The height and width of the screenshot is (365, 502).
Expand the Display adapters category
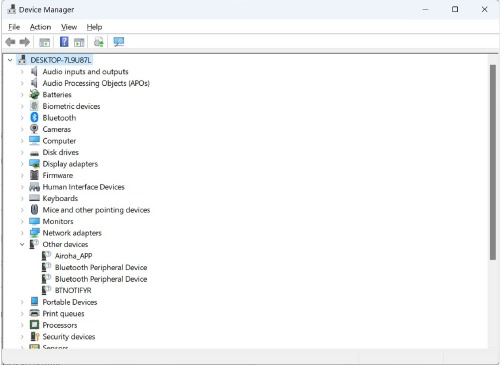22,164
